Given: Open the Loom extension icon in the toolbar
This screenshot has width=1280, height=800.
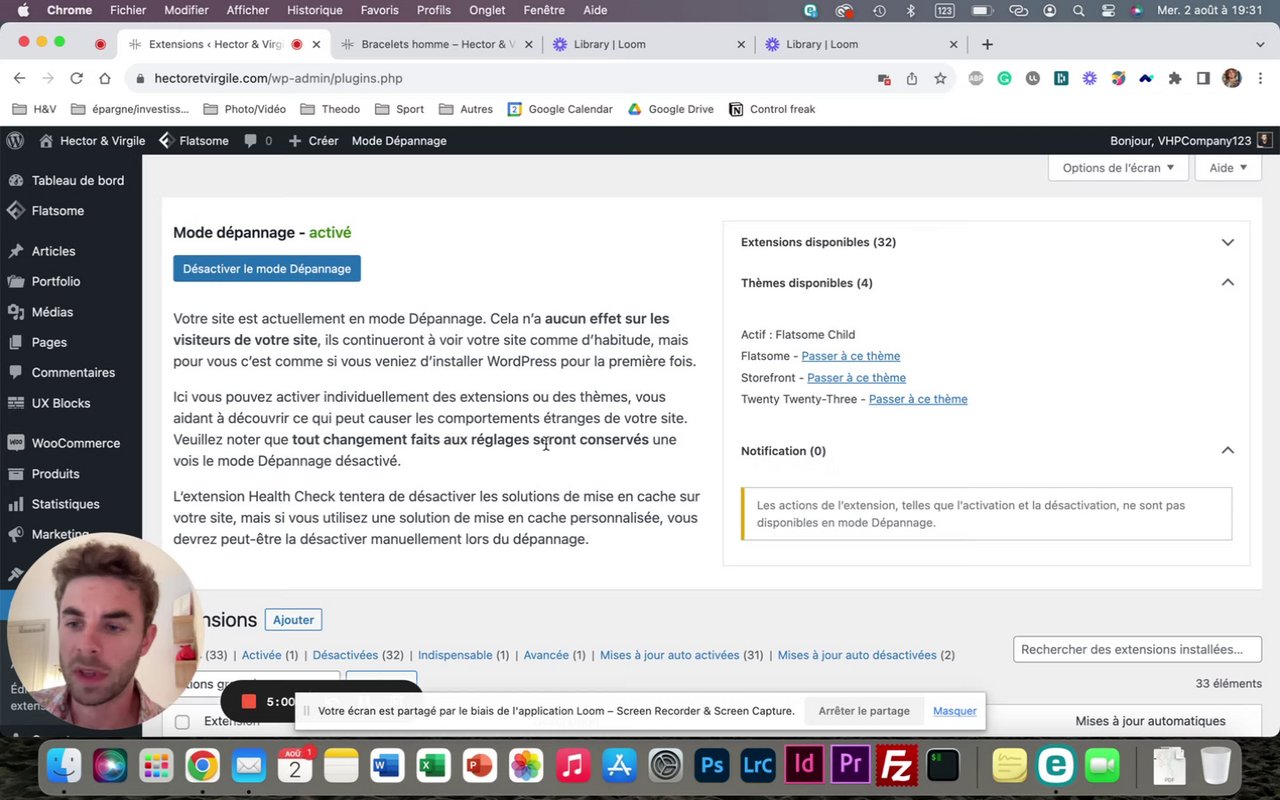Looking at the screenshot, I should 1089,78.
